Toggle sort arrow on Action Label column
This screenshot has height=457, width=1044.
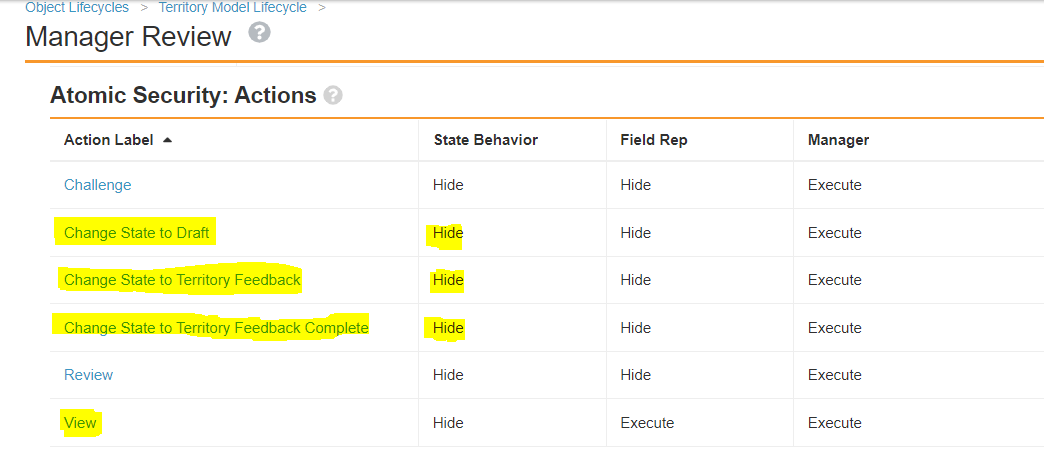pyautogui.click(x=167, y=140)
